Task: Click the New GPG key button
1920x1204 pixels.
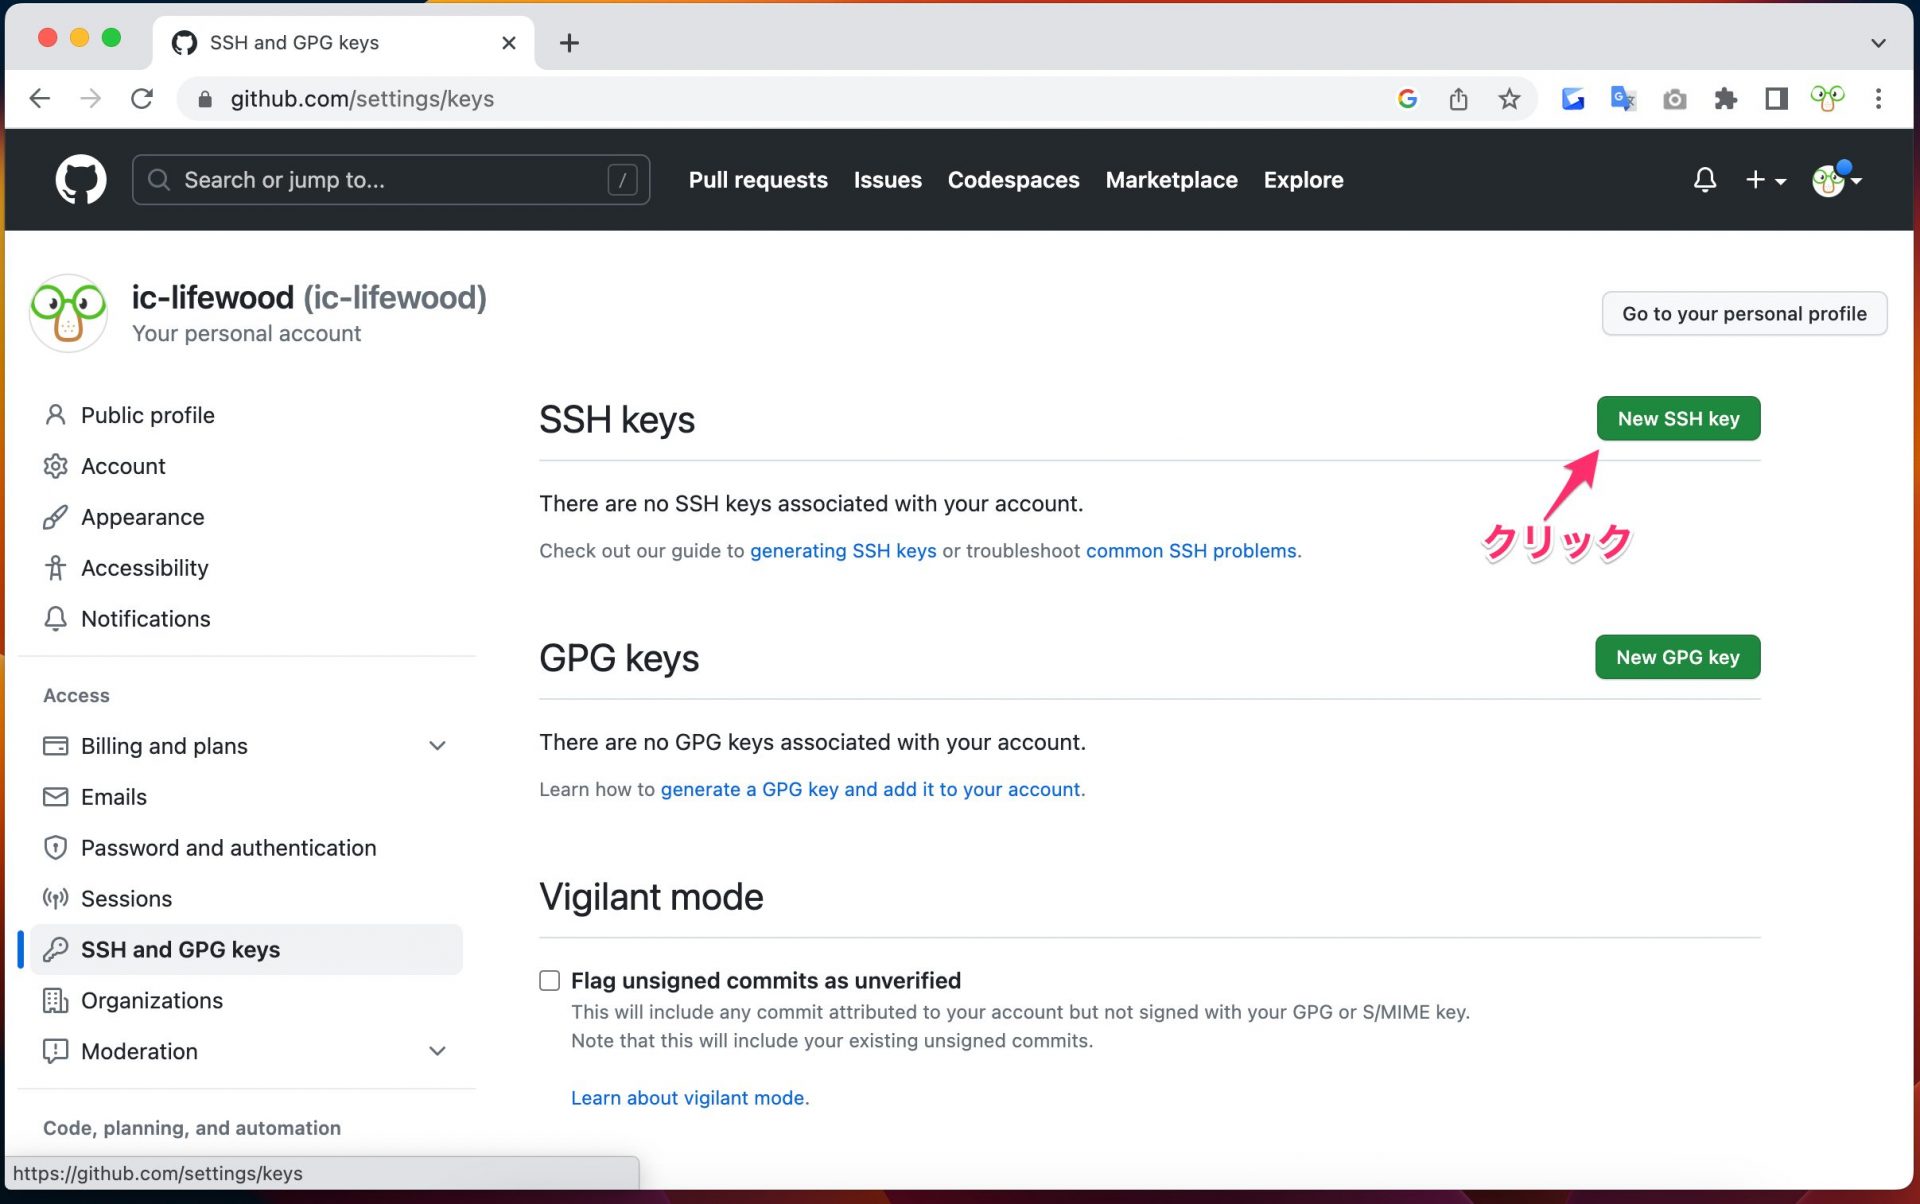Action: coord(1677,657)
